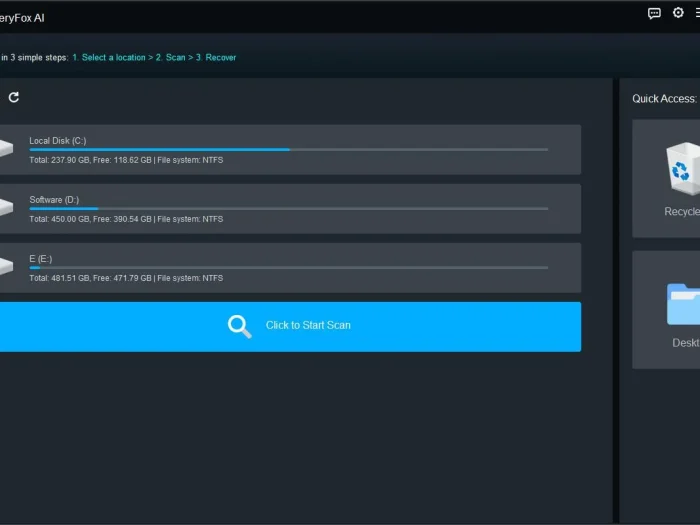Click the E (E:) usage bar

click(288, 267)
